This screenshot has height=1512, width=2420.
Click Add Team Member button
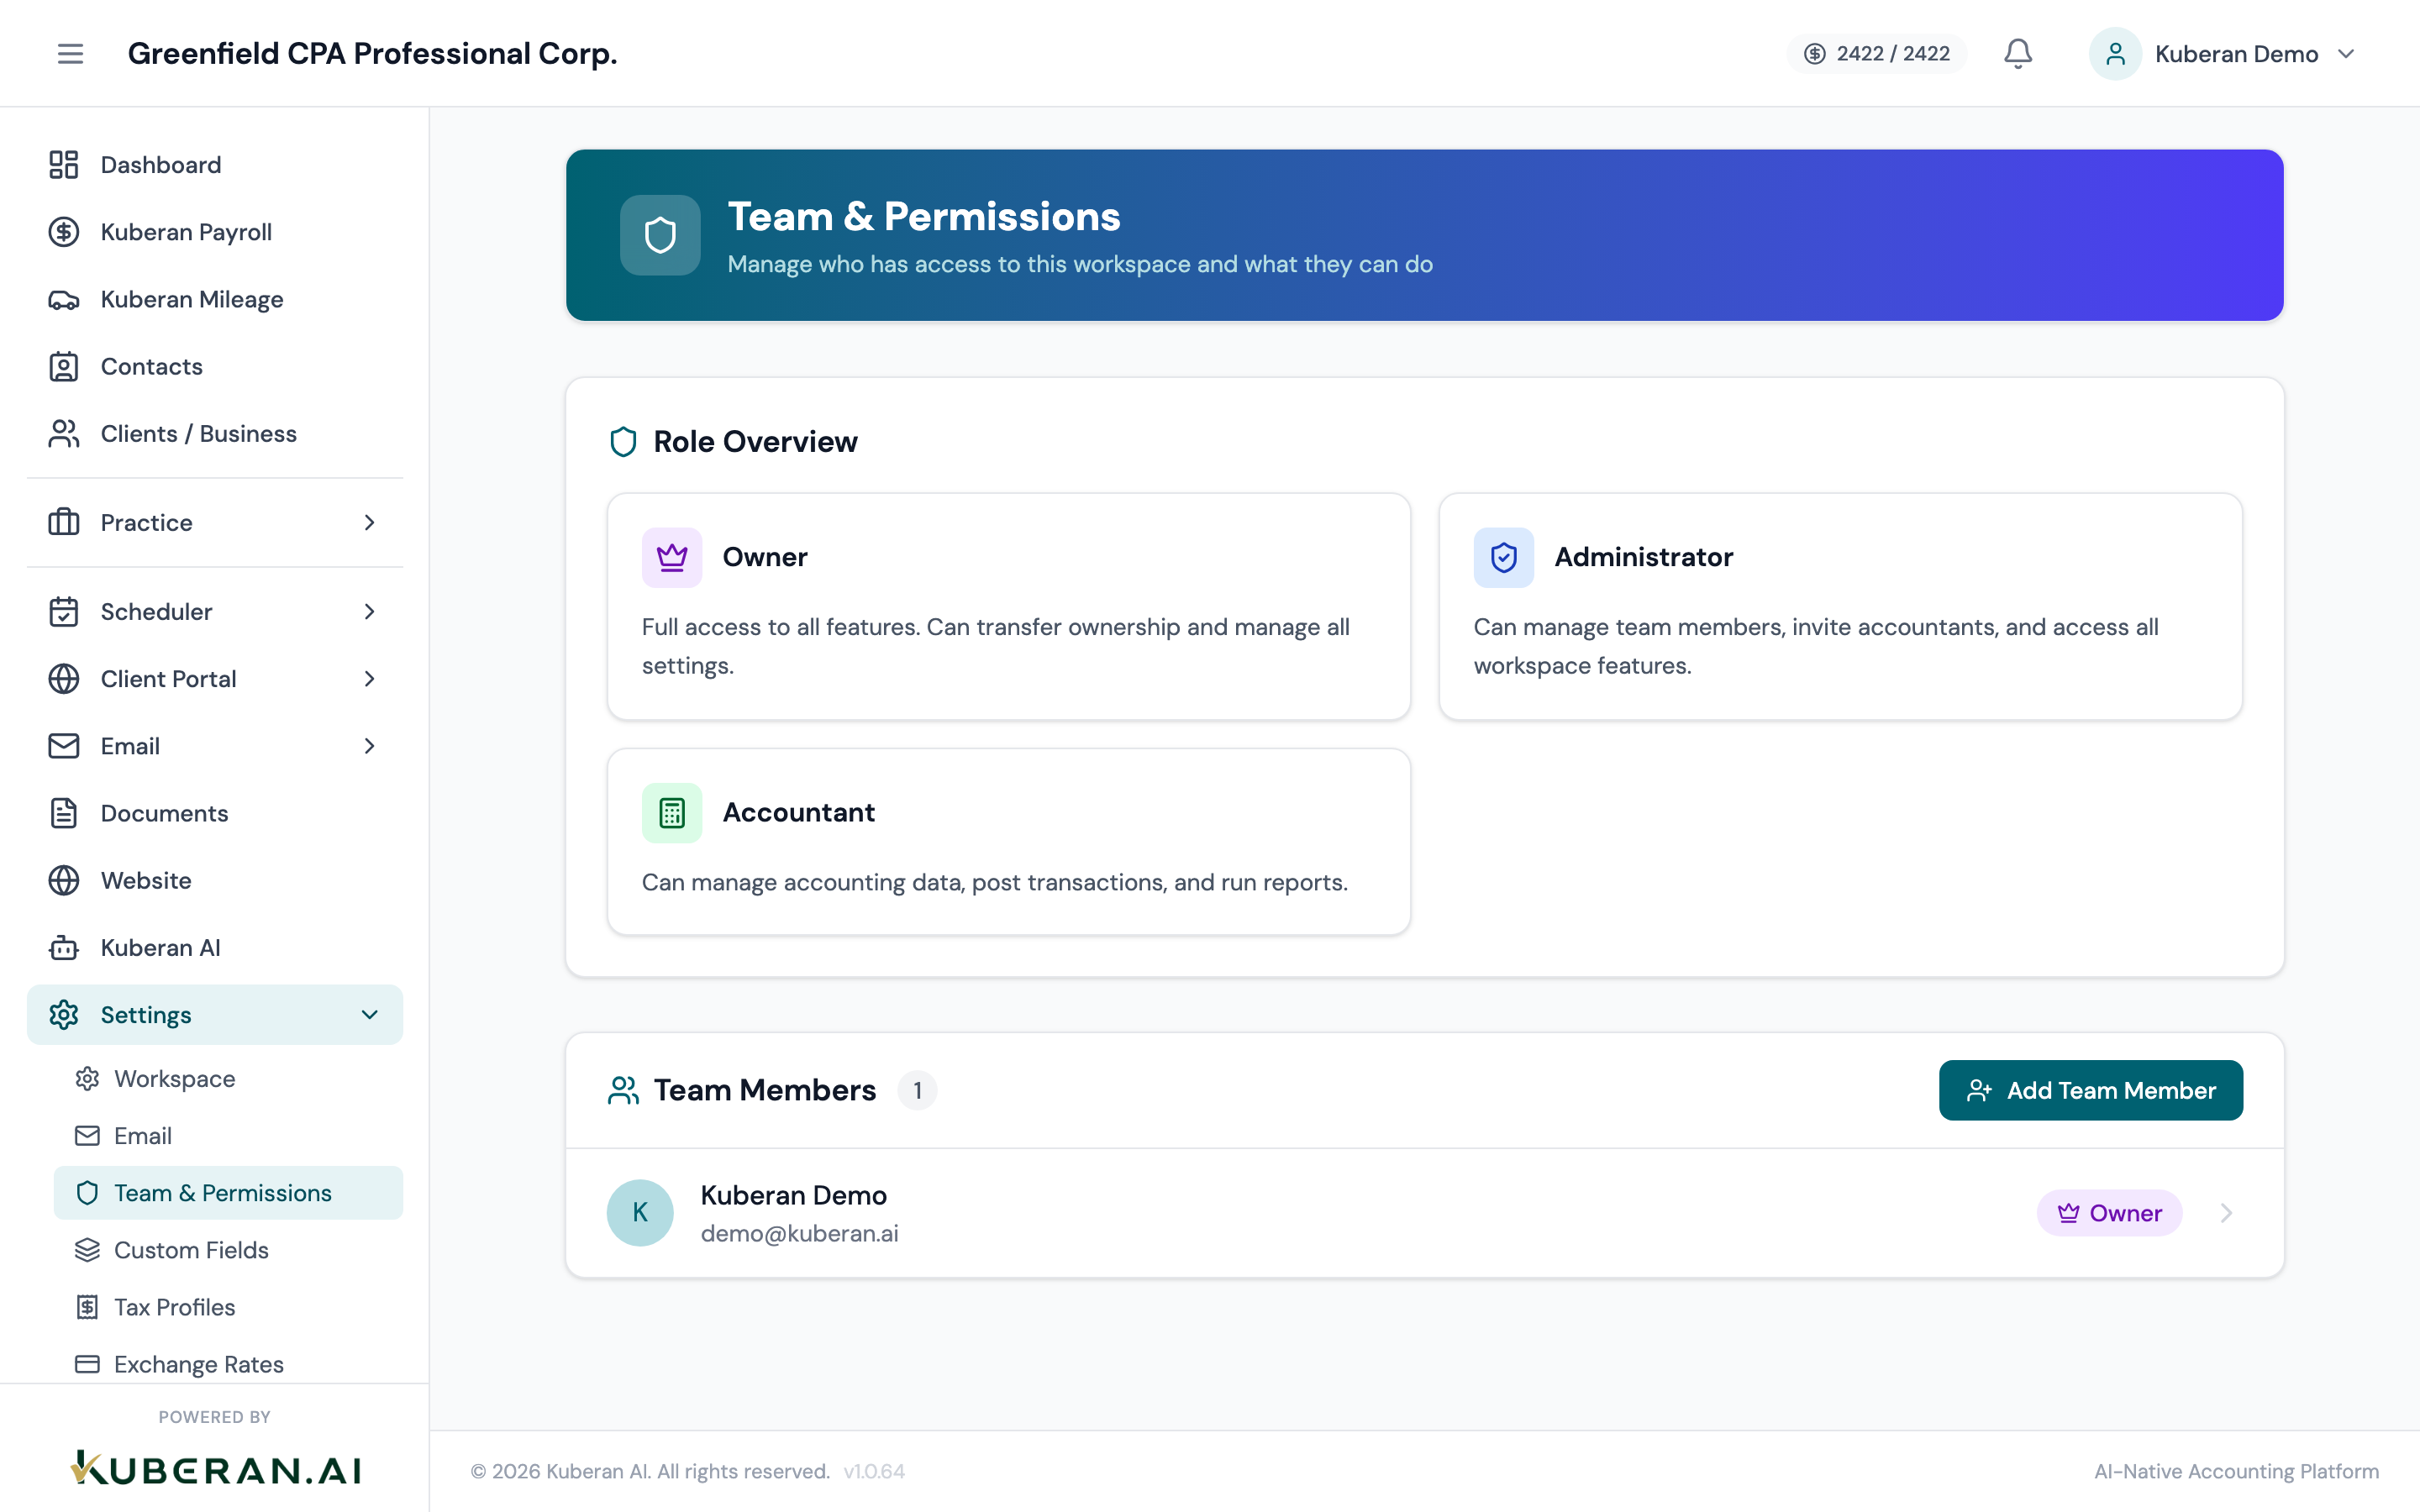[x=2090, y=1090]
